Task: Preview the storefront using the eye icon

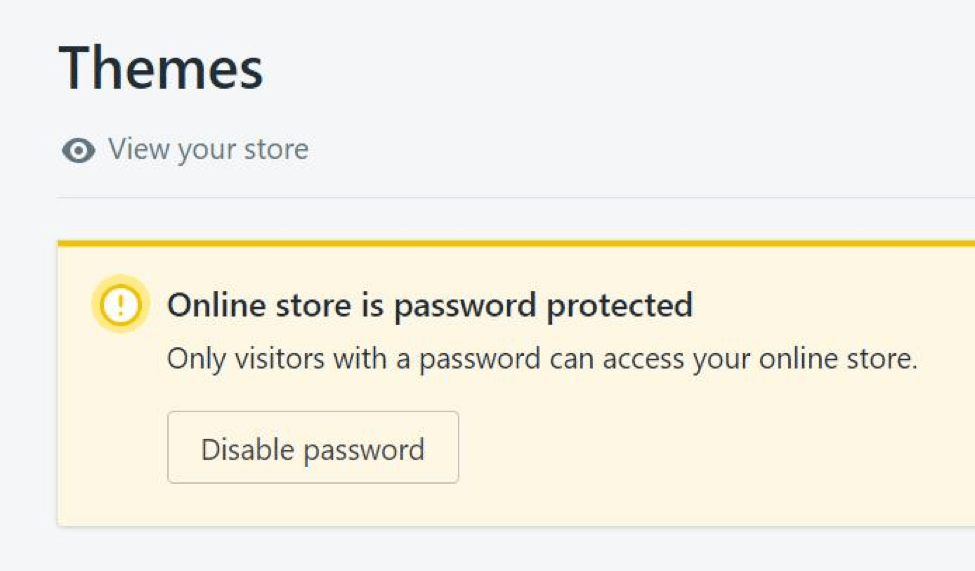Action: tap(79, 151)
